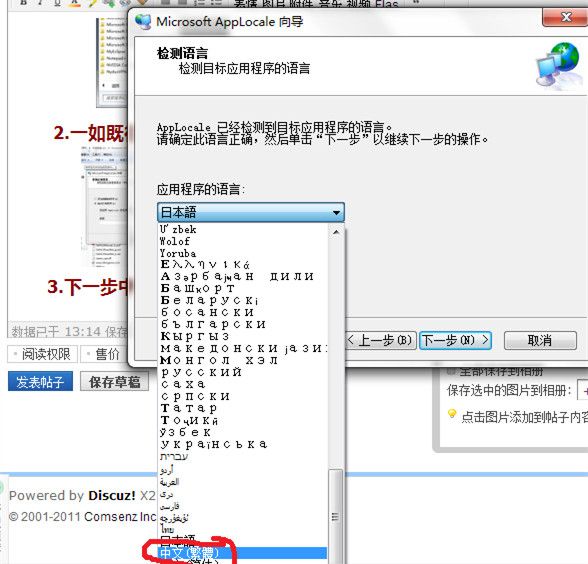Close the Microsoft AppLocale wizard window
This screenshot has height=564, width=588.
pyautogui.click(x=565, y=17)
